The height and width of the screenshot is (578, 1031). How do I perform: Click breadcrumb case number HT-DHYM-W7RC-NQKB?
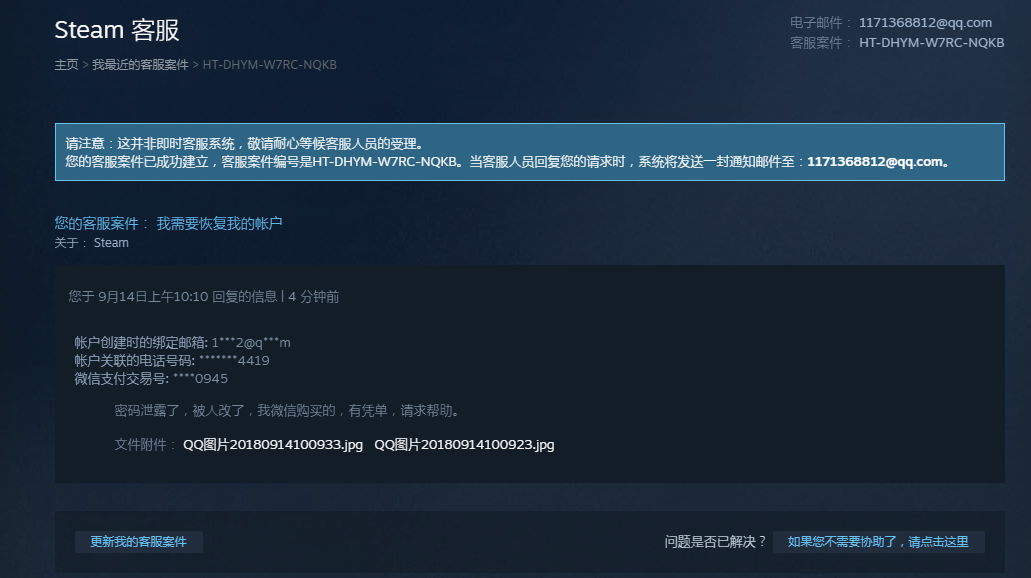[270, 64]
